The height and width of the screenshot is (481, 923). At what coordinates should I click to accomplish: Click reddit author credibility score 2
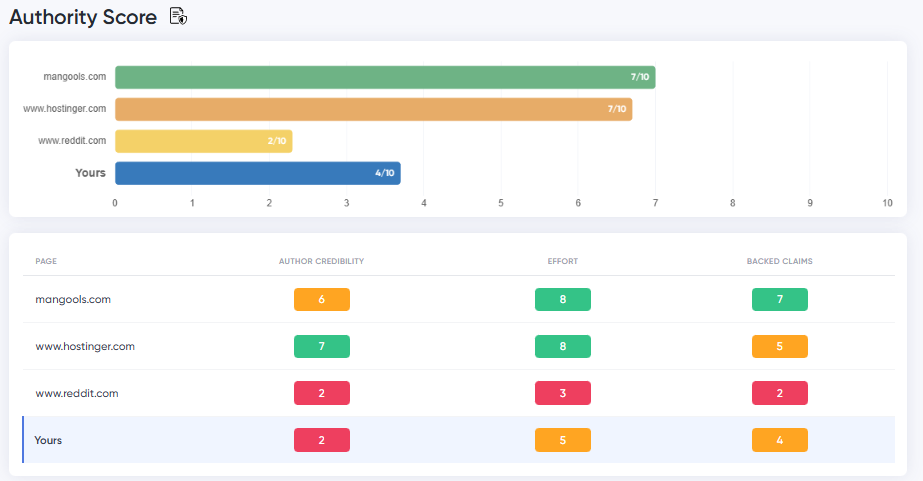coord(322,393)
